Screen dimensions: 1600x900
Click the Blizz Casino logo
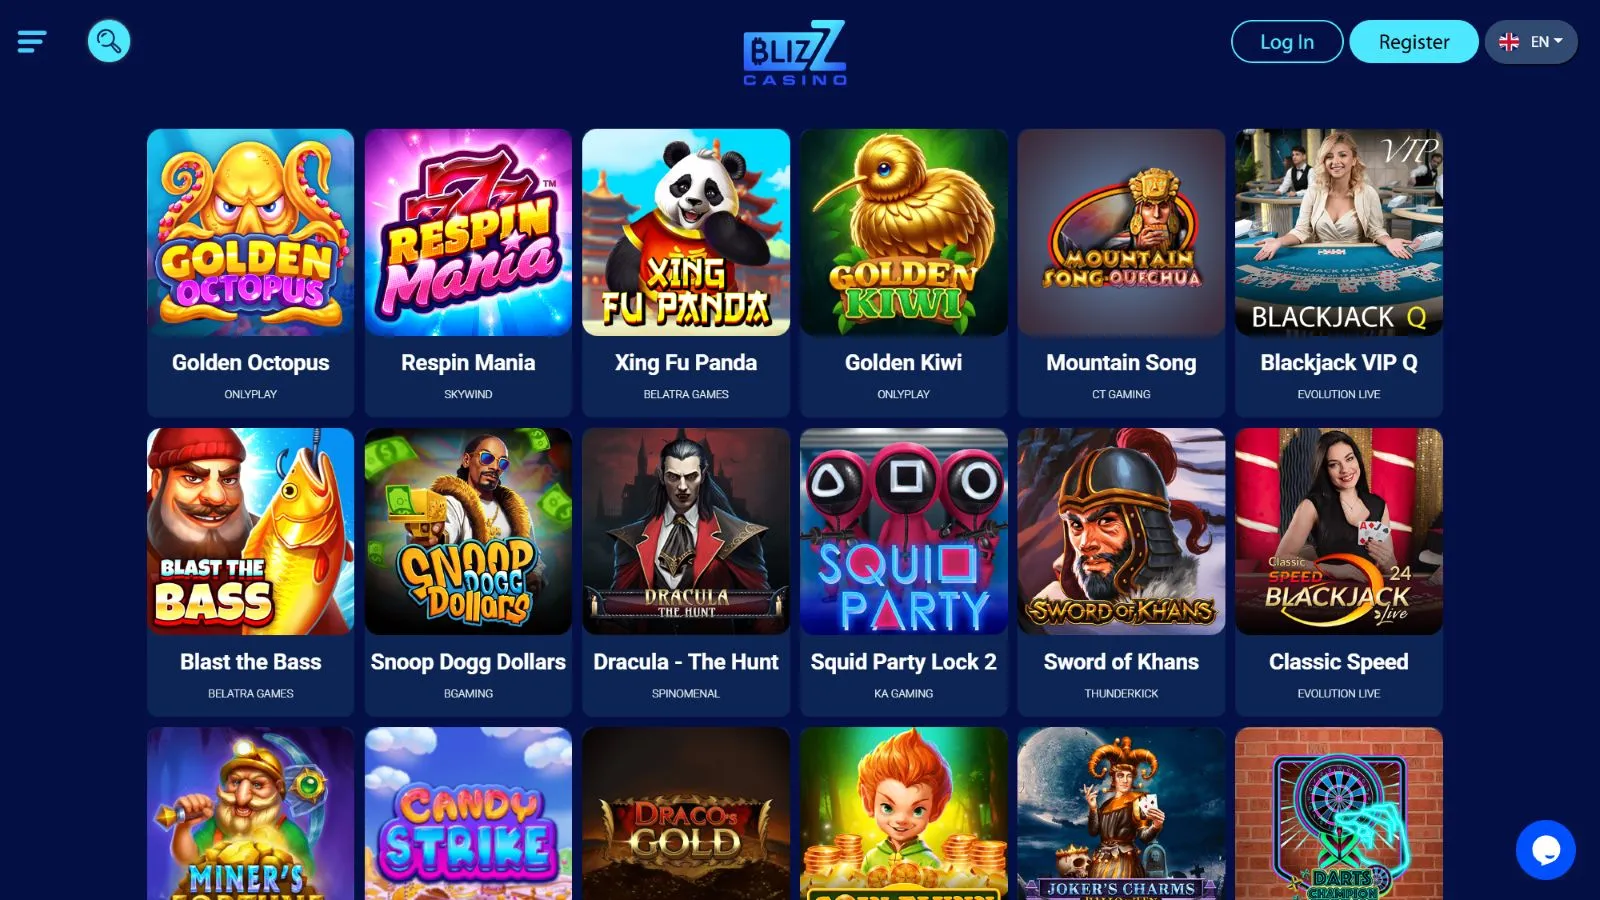click(x=795, y=53)
